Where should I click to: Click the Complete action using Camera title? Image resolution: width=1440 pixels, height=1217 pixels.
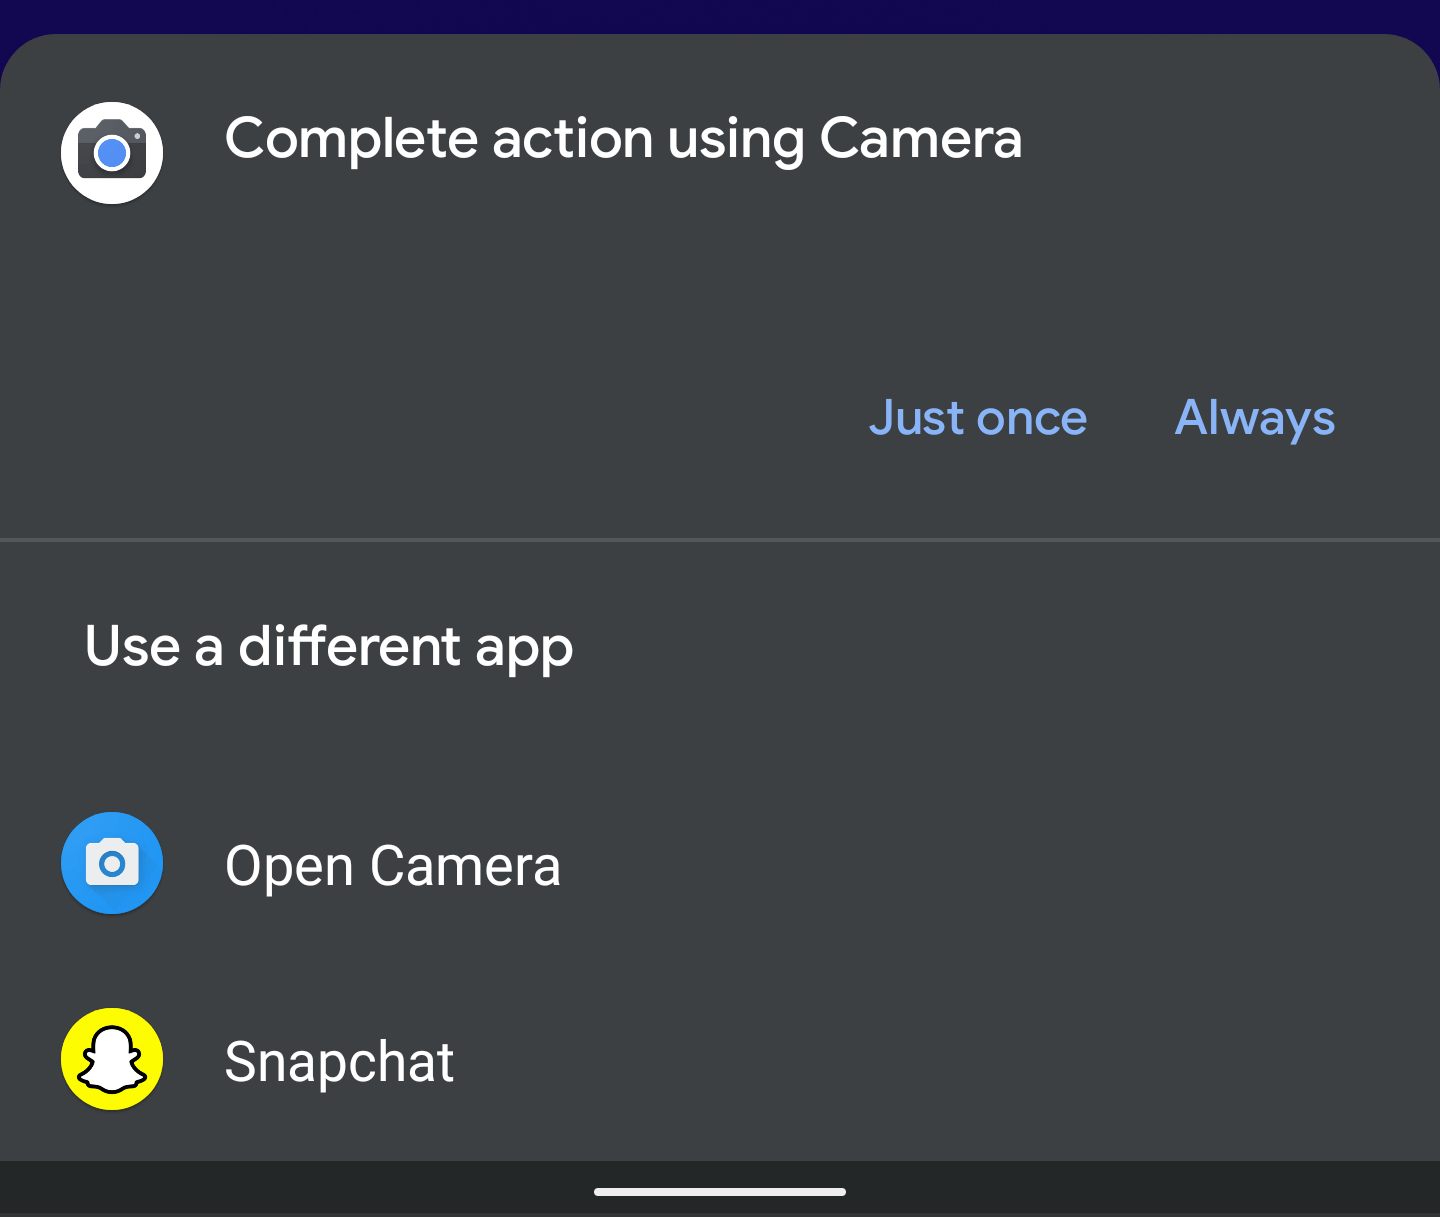tap(624, 139)
